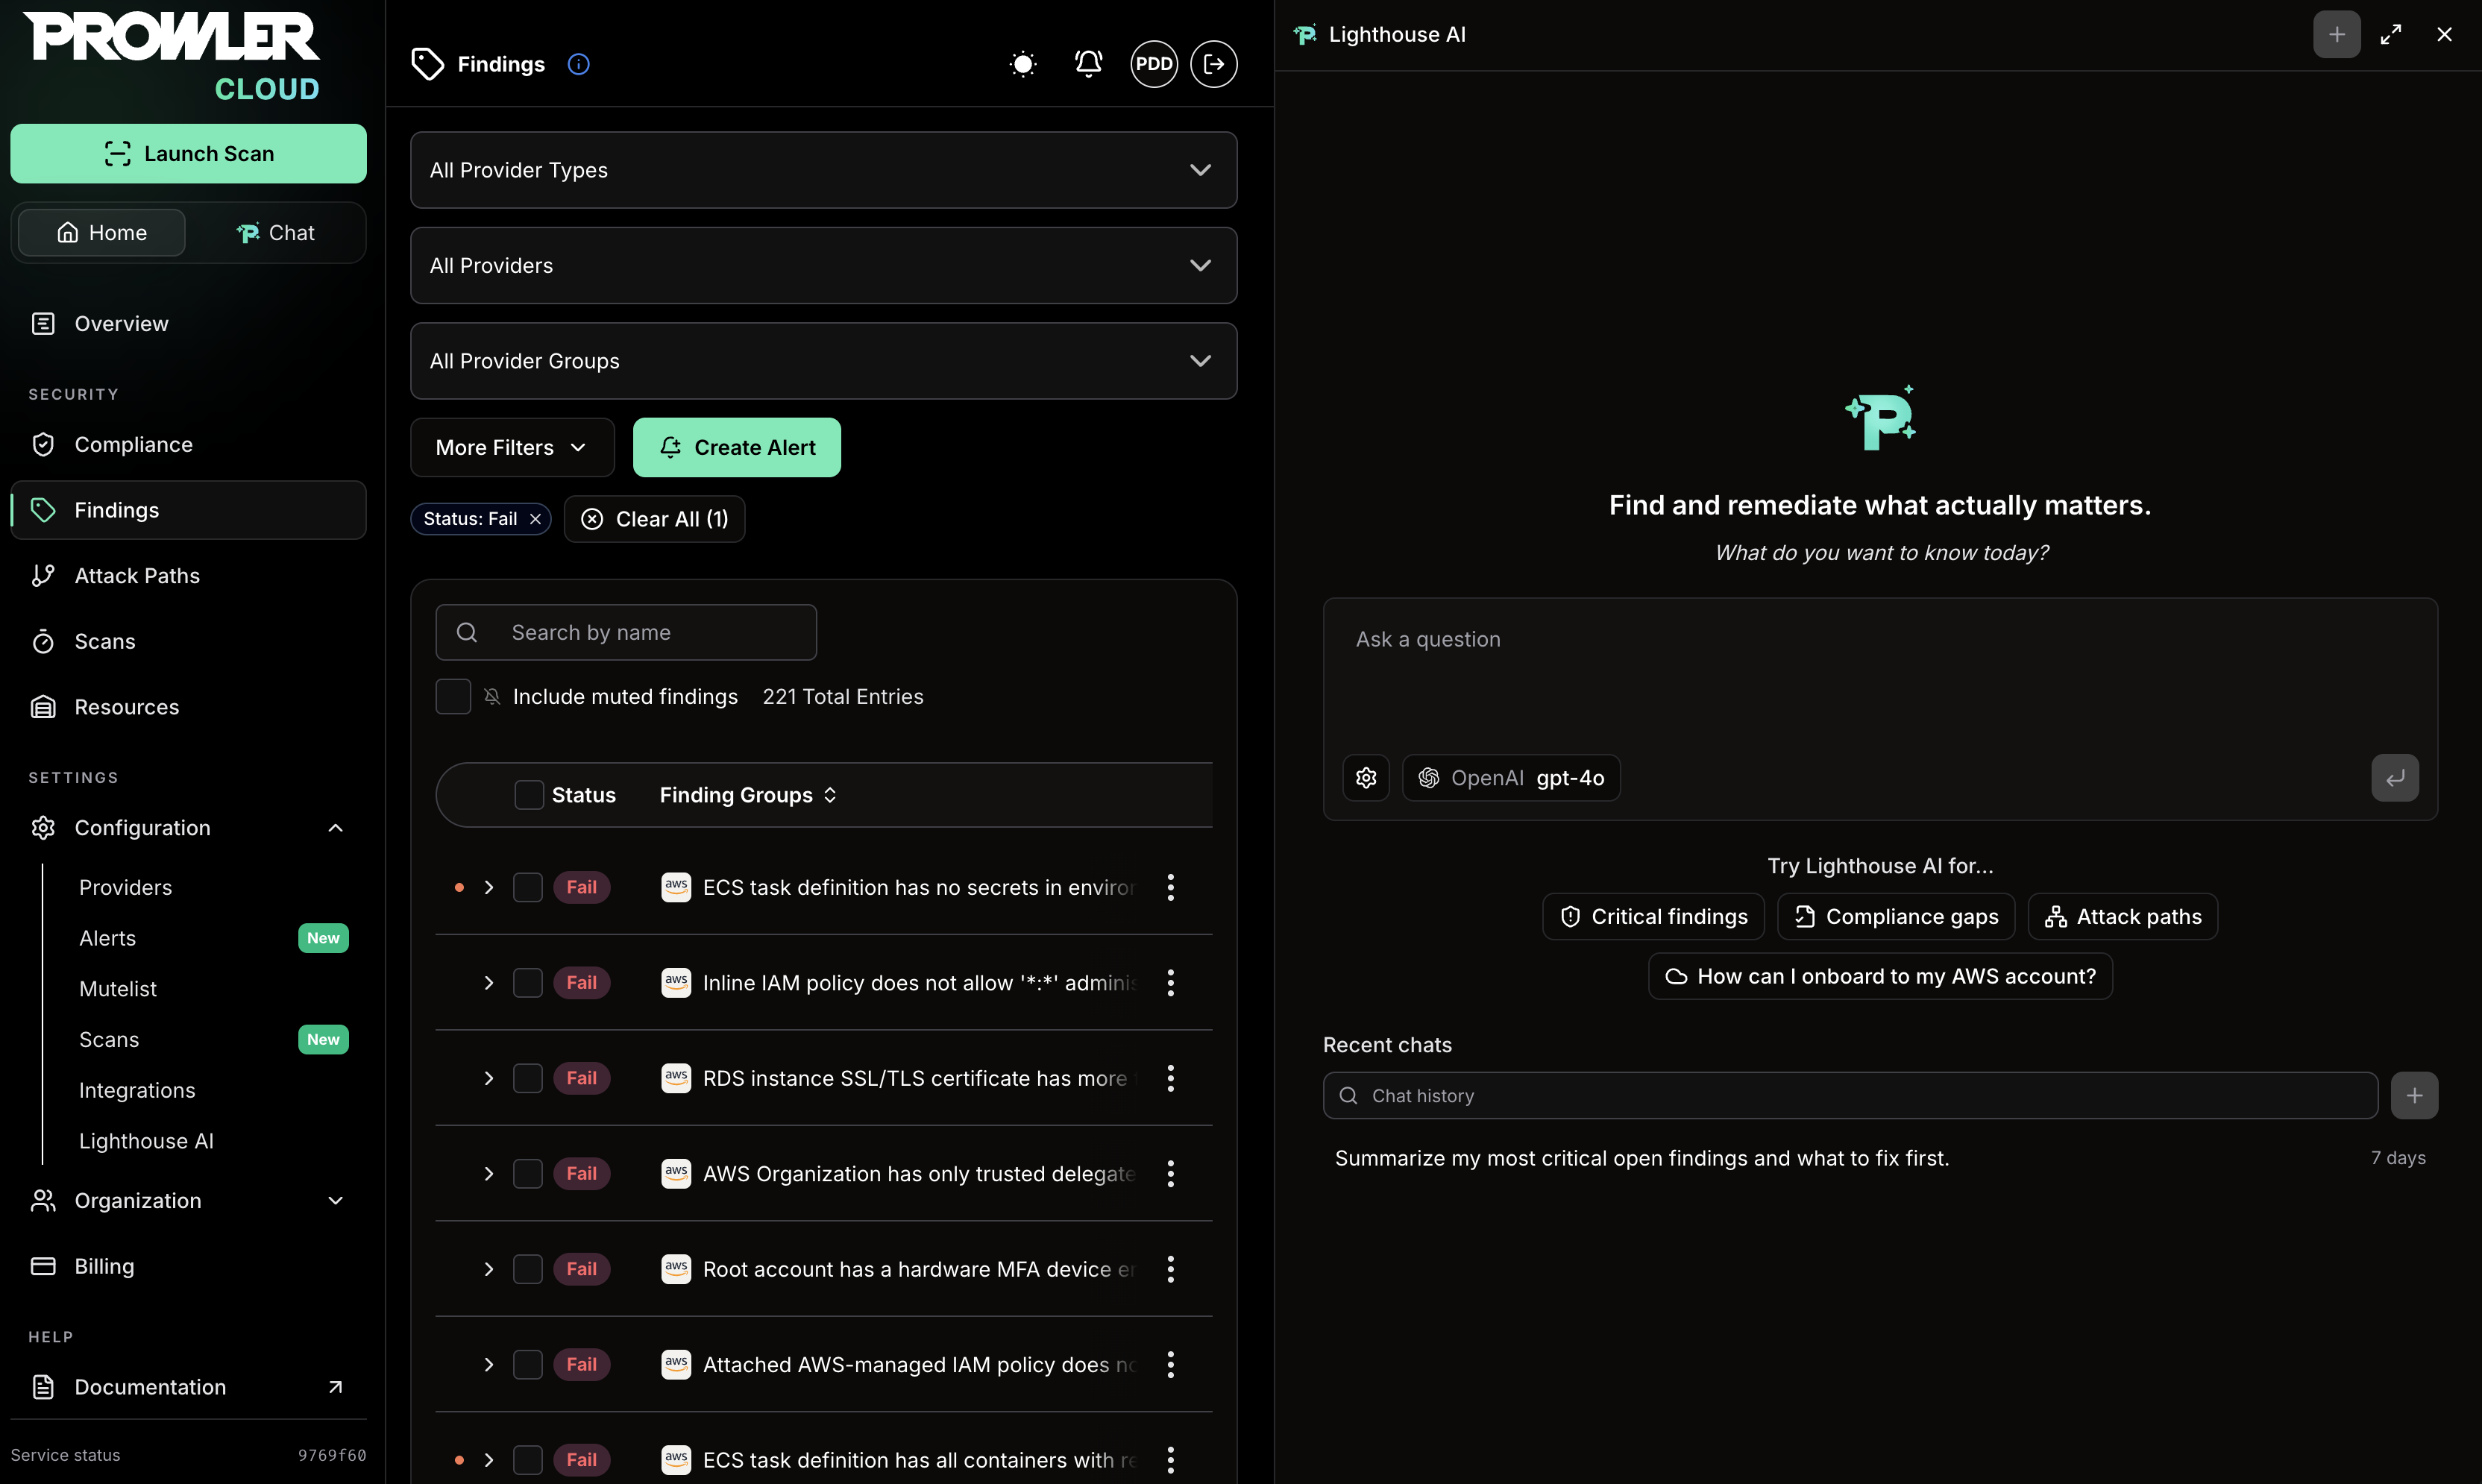Open Billing in sidebar
Viewport: 2482px width, 1484px height.
pos(188,1267)
